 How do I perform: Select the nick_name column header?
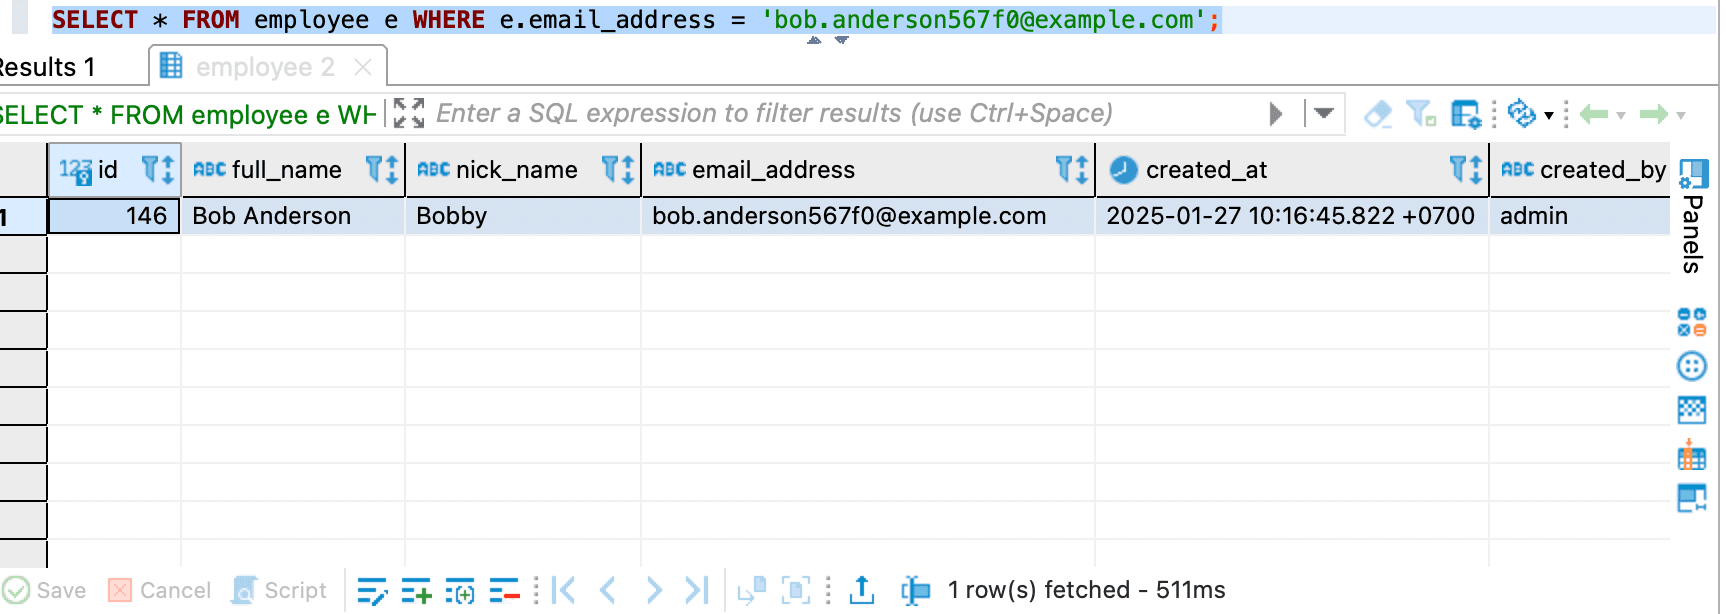[523, 170]
